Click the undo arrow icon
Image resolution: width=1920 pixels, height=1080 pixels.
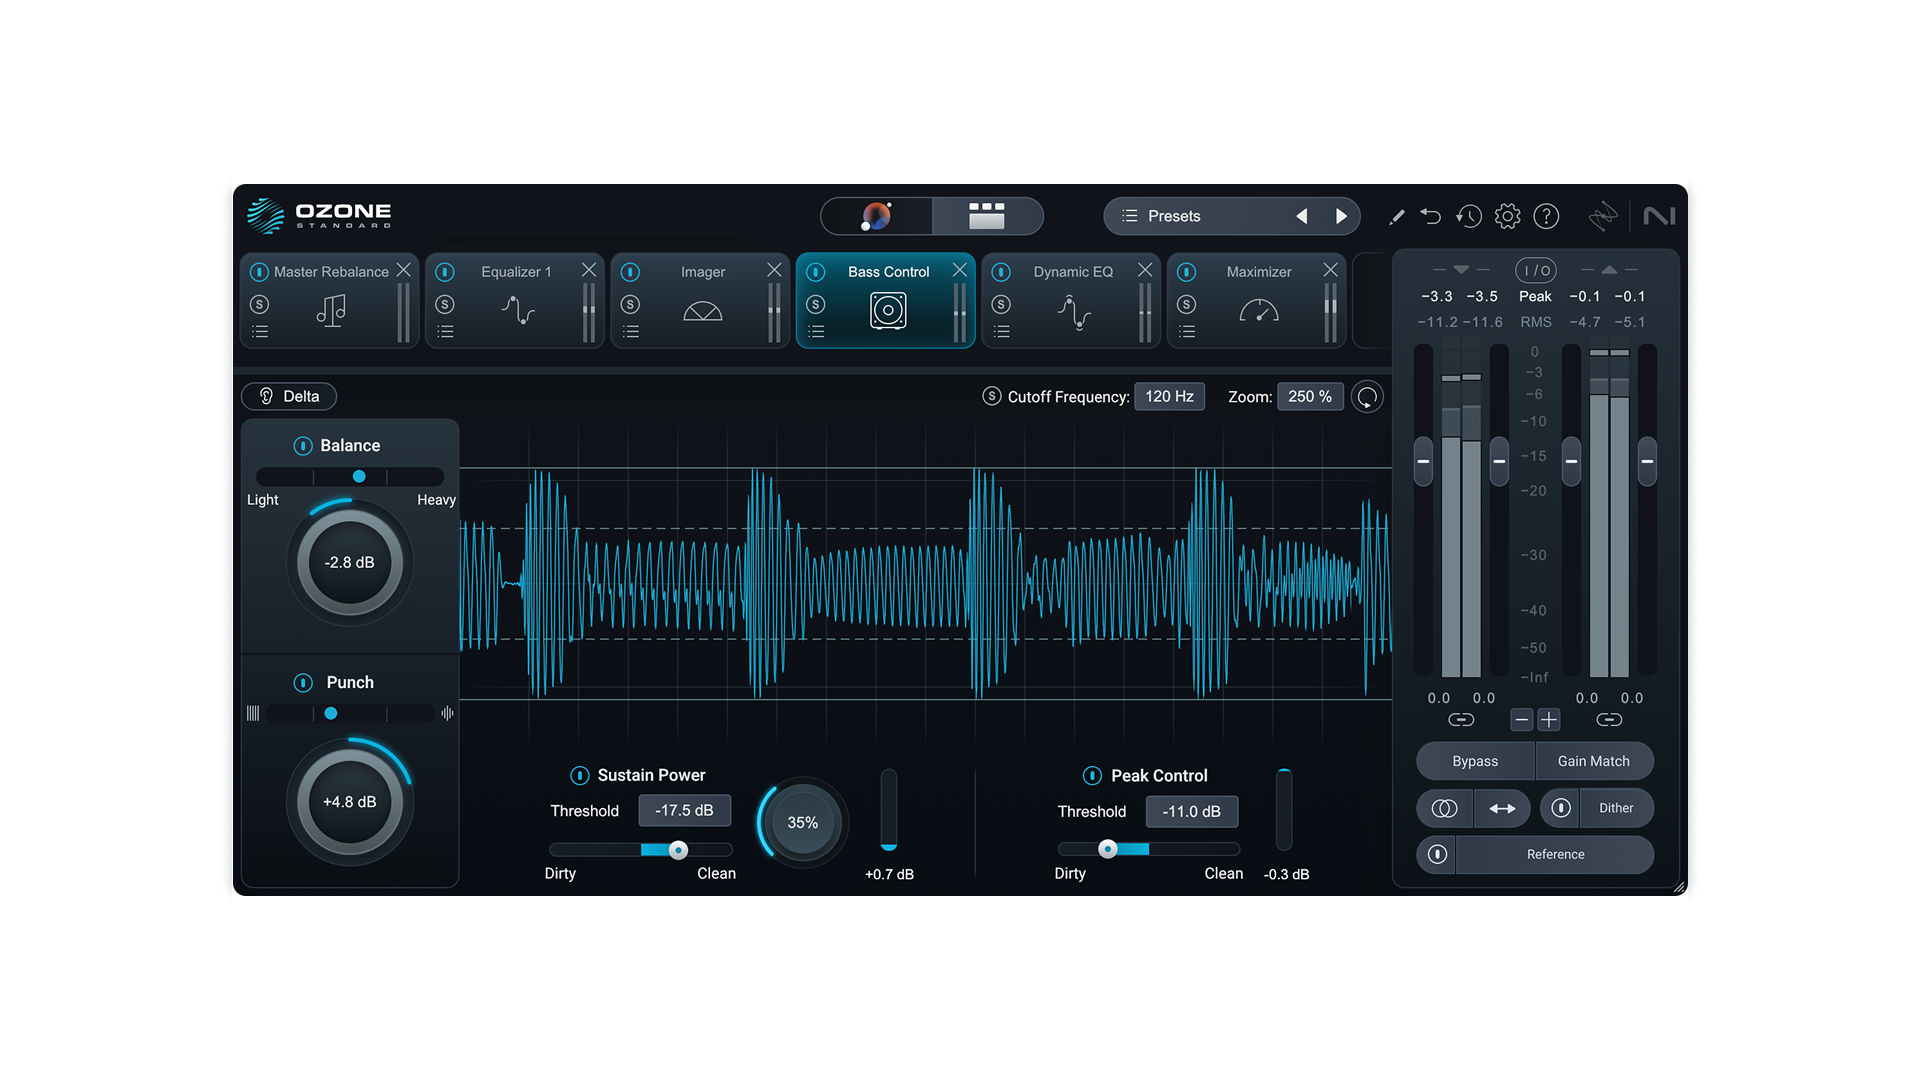(1431, 216)
